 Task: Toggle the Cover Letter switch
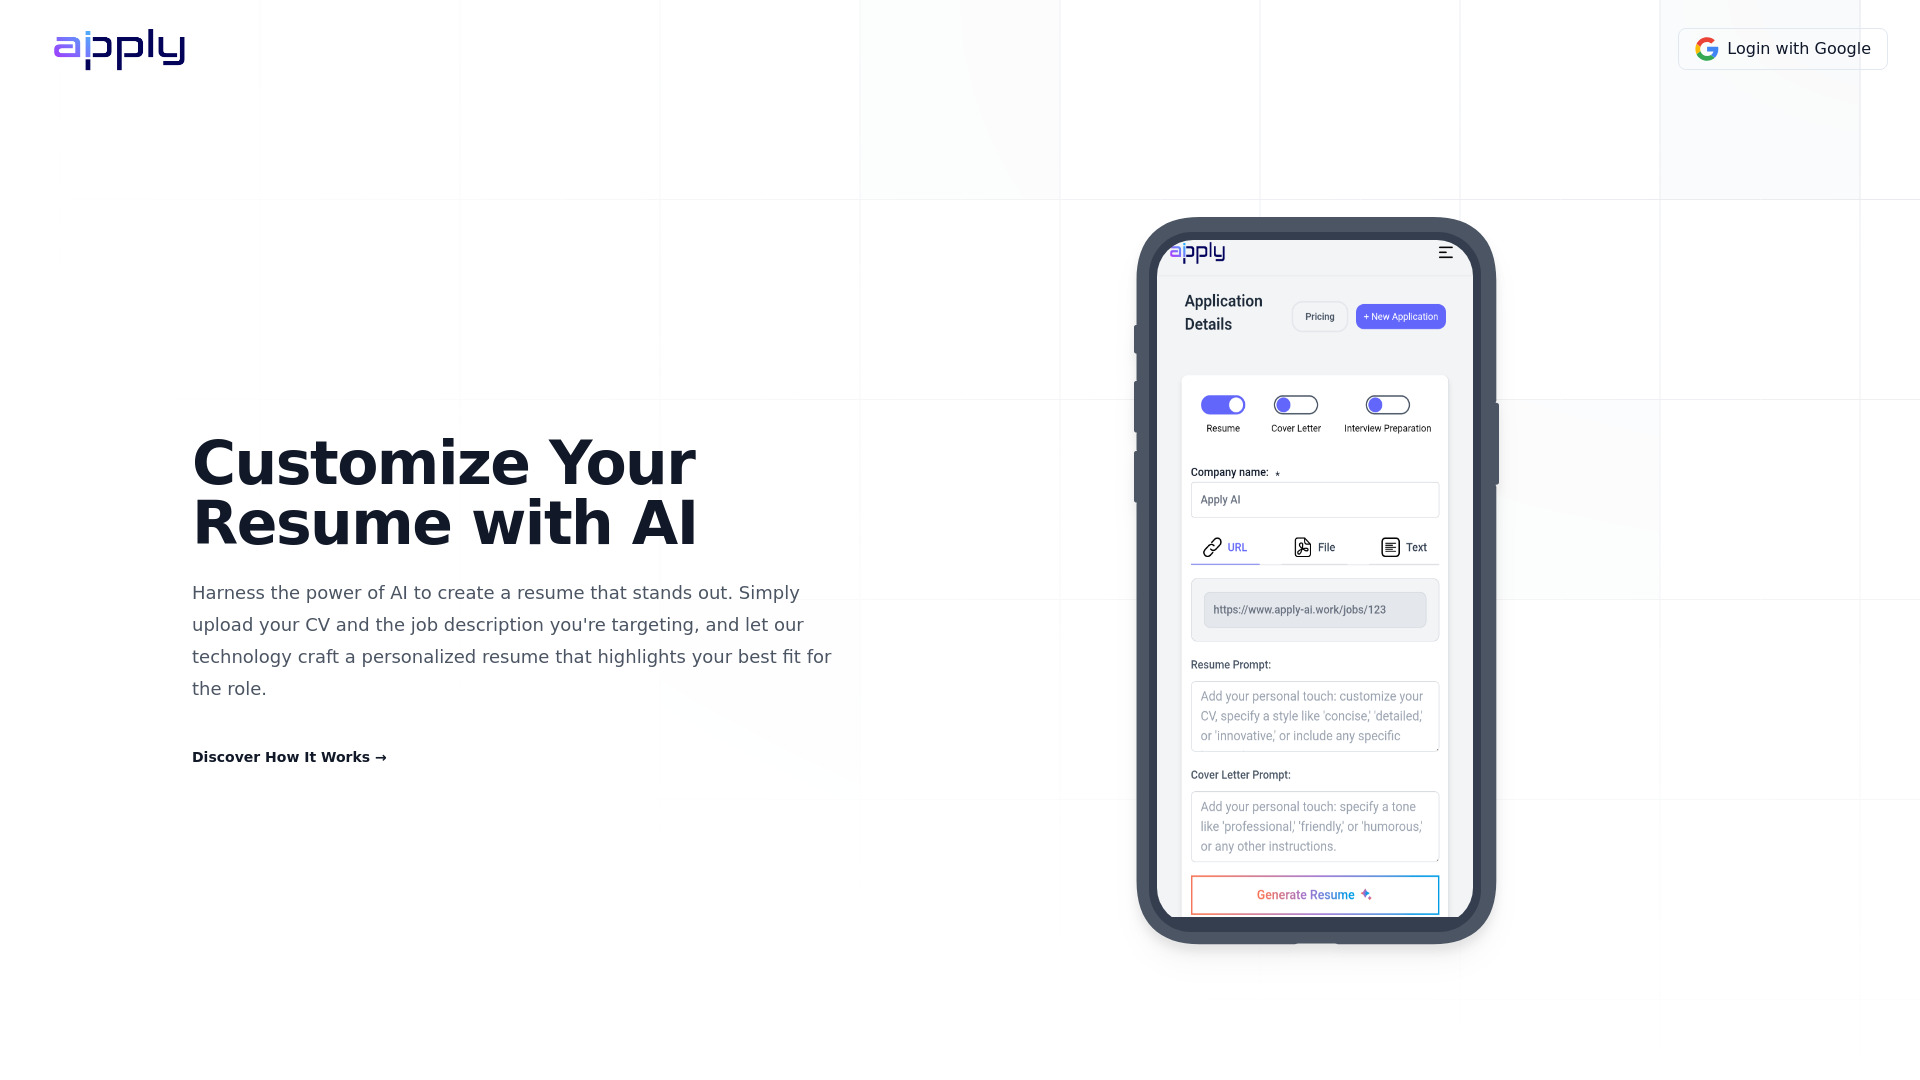pos(1295,405)
